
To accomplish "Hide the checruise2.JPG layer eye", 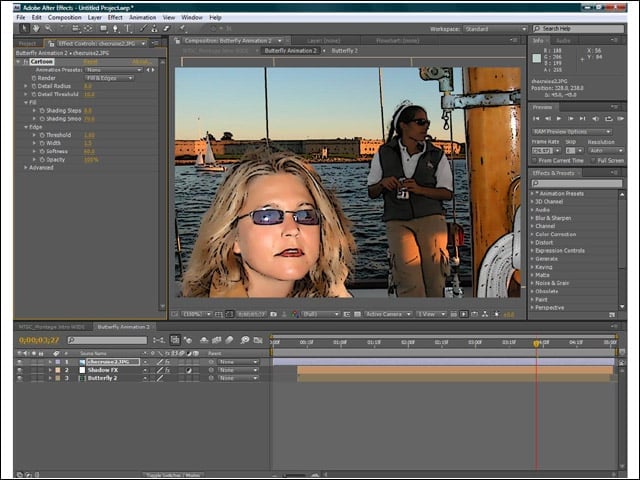I will [x=20, y=362].
